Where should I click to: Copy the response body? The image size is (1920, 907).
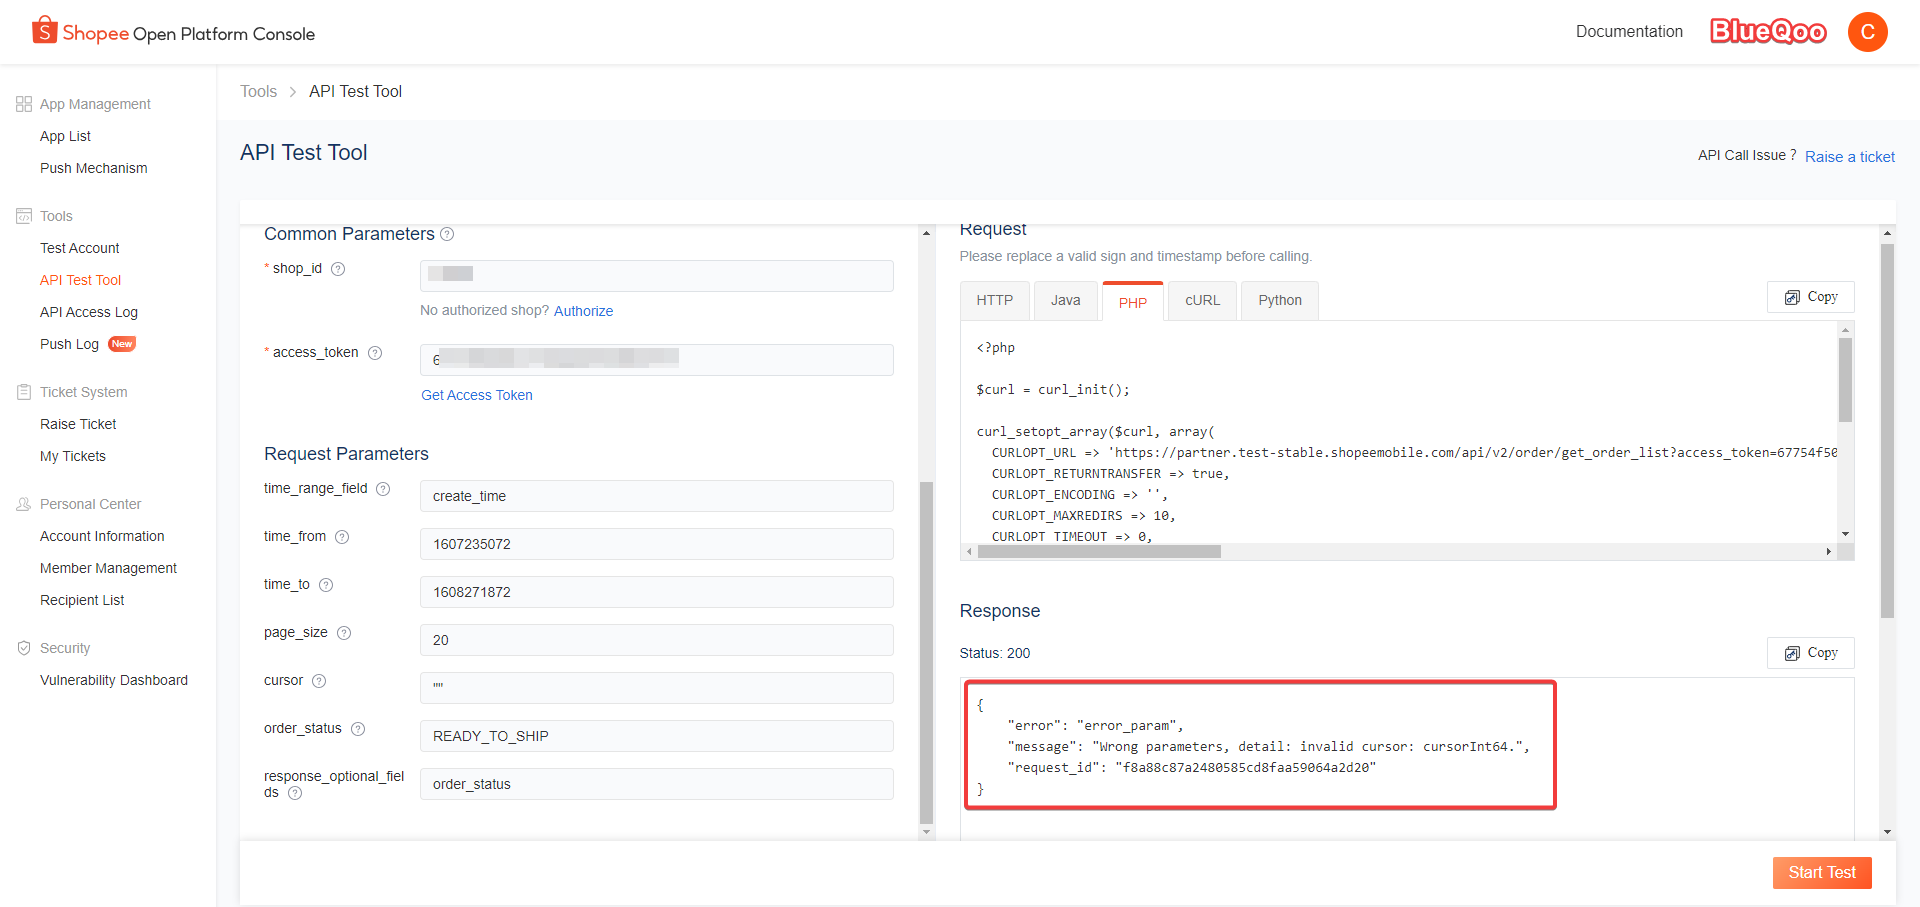tap(1810, 652)
